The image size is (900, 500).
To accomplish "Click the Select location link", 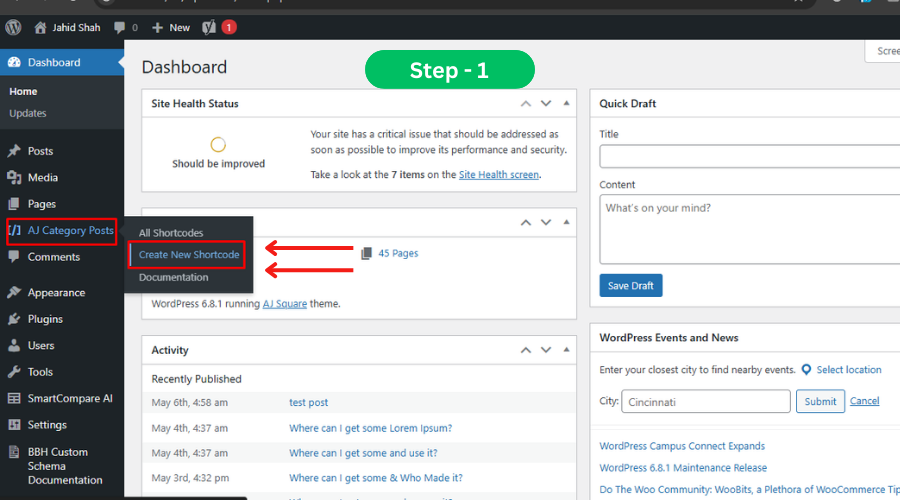I will coord(849,370).
